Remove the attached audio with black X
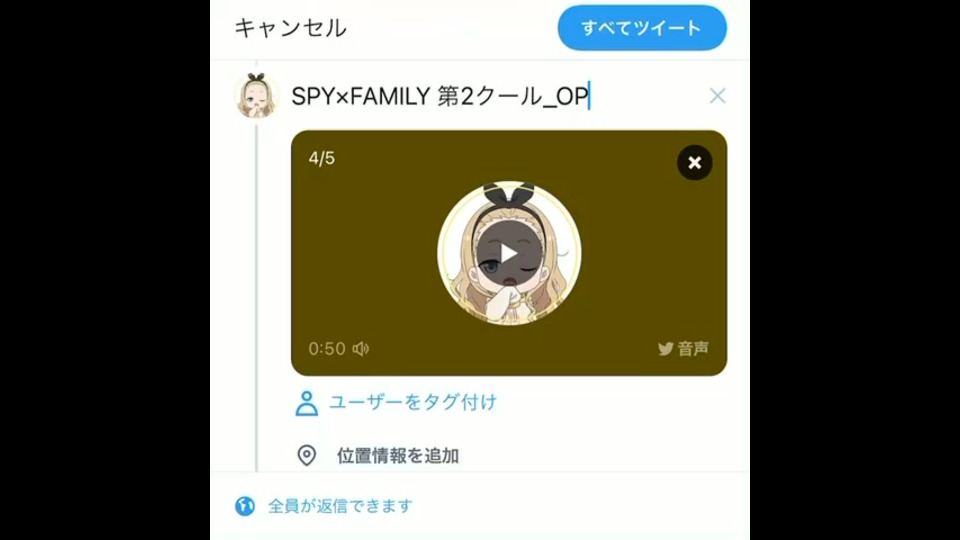Viewport: 960px width, 540px height. pyautogui.click(x=694, y=162)
